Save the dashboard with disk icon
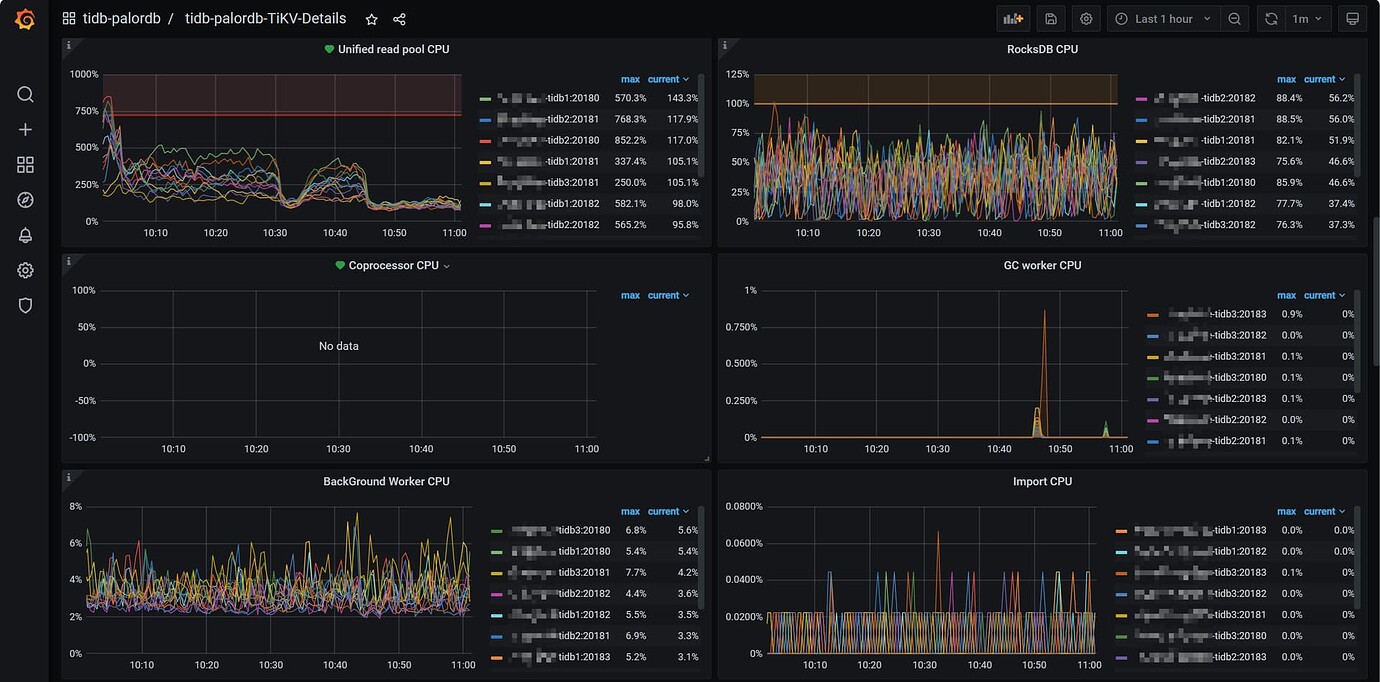This screenshot has width=1380, height=682. [1050, 19]
